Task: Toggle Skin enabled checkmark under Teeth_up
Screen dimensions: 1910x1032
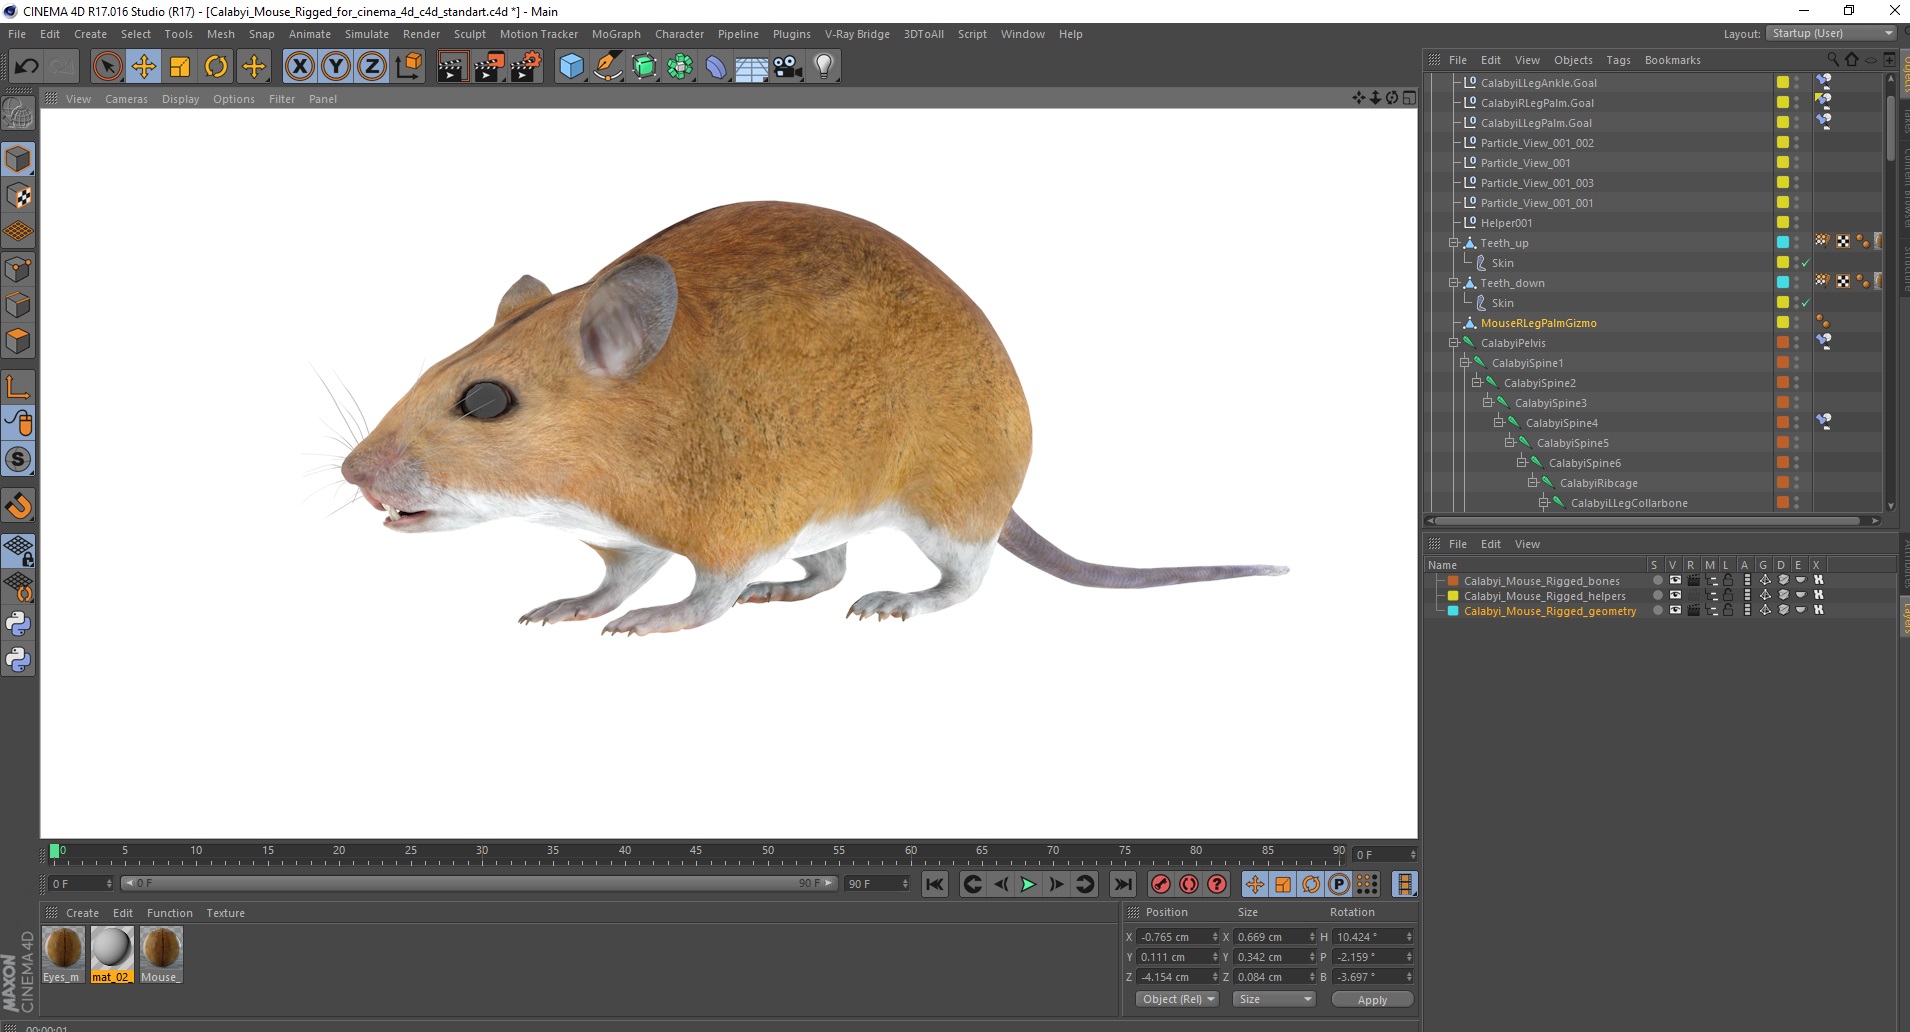Action: (1806, 264)
